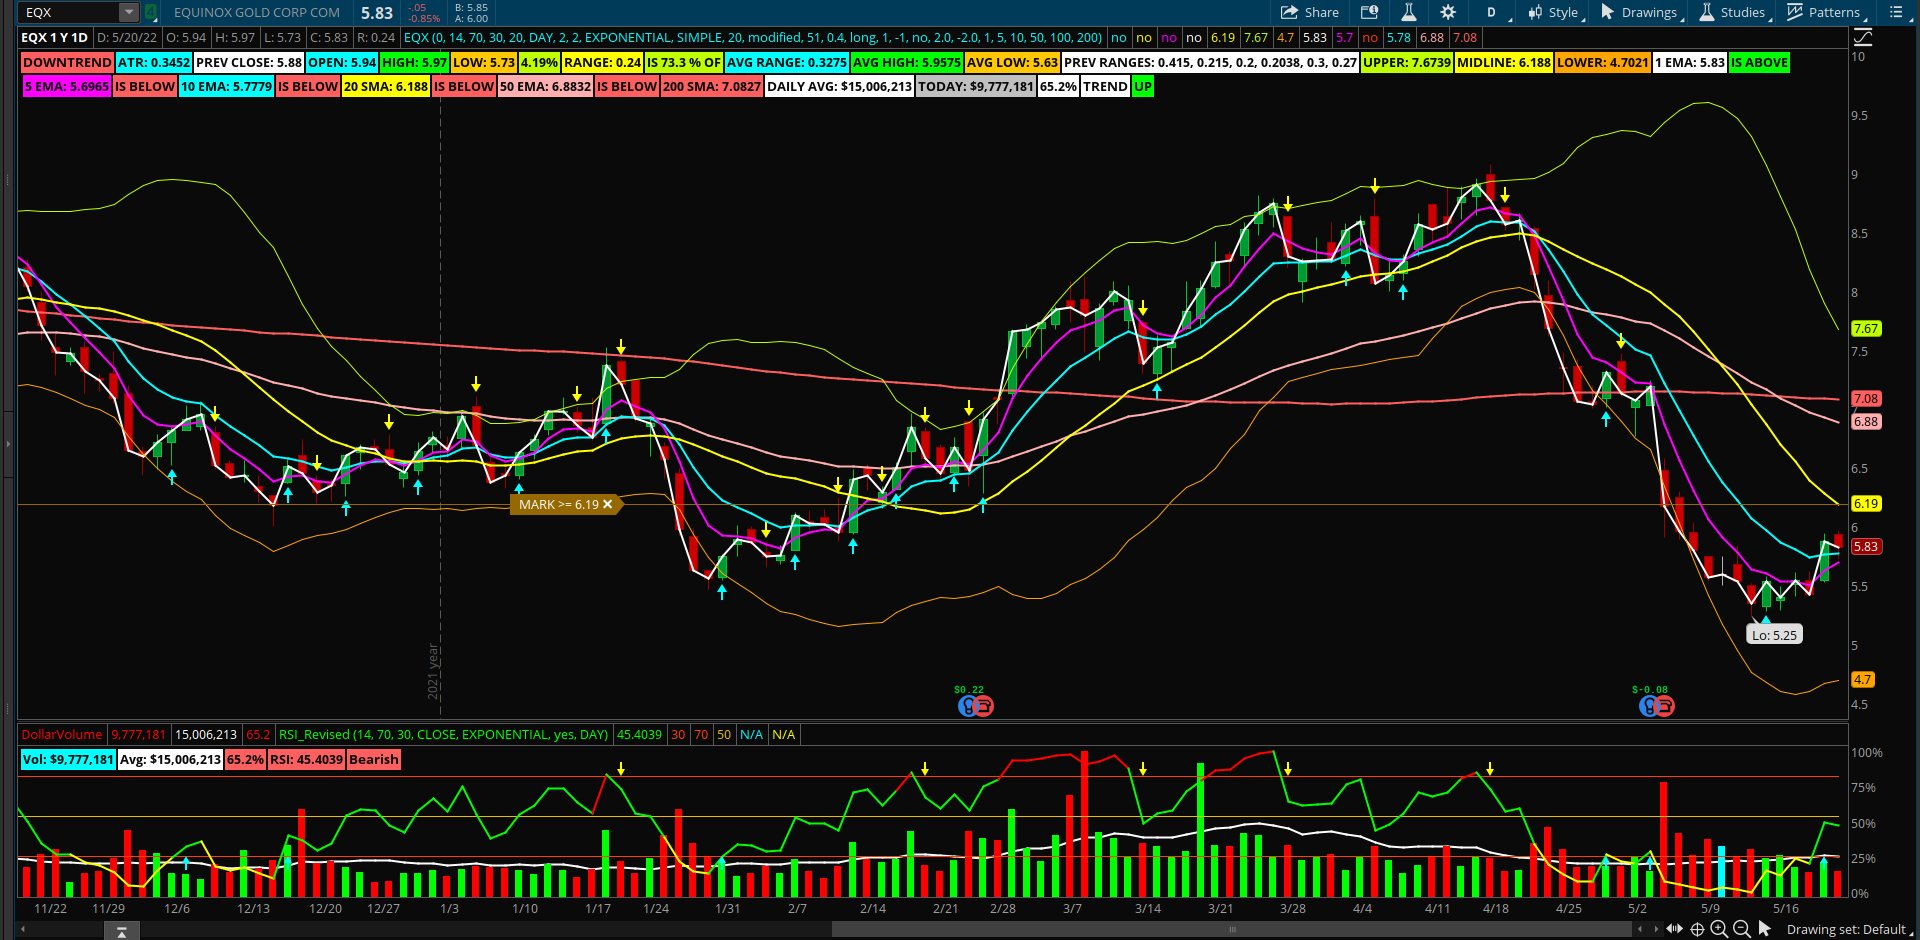Open the Drawing set: Default dropdown
This screenshot has width=1920, height=940.
pyautogui.click(x=1849, y=929)
